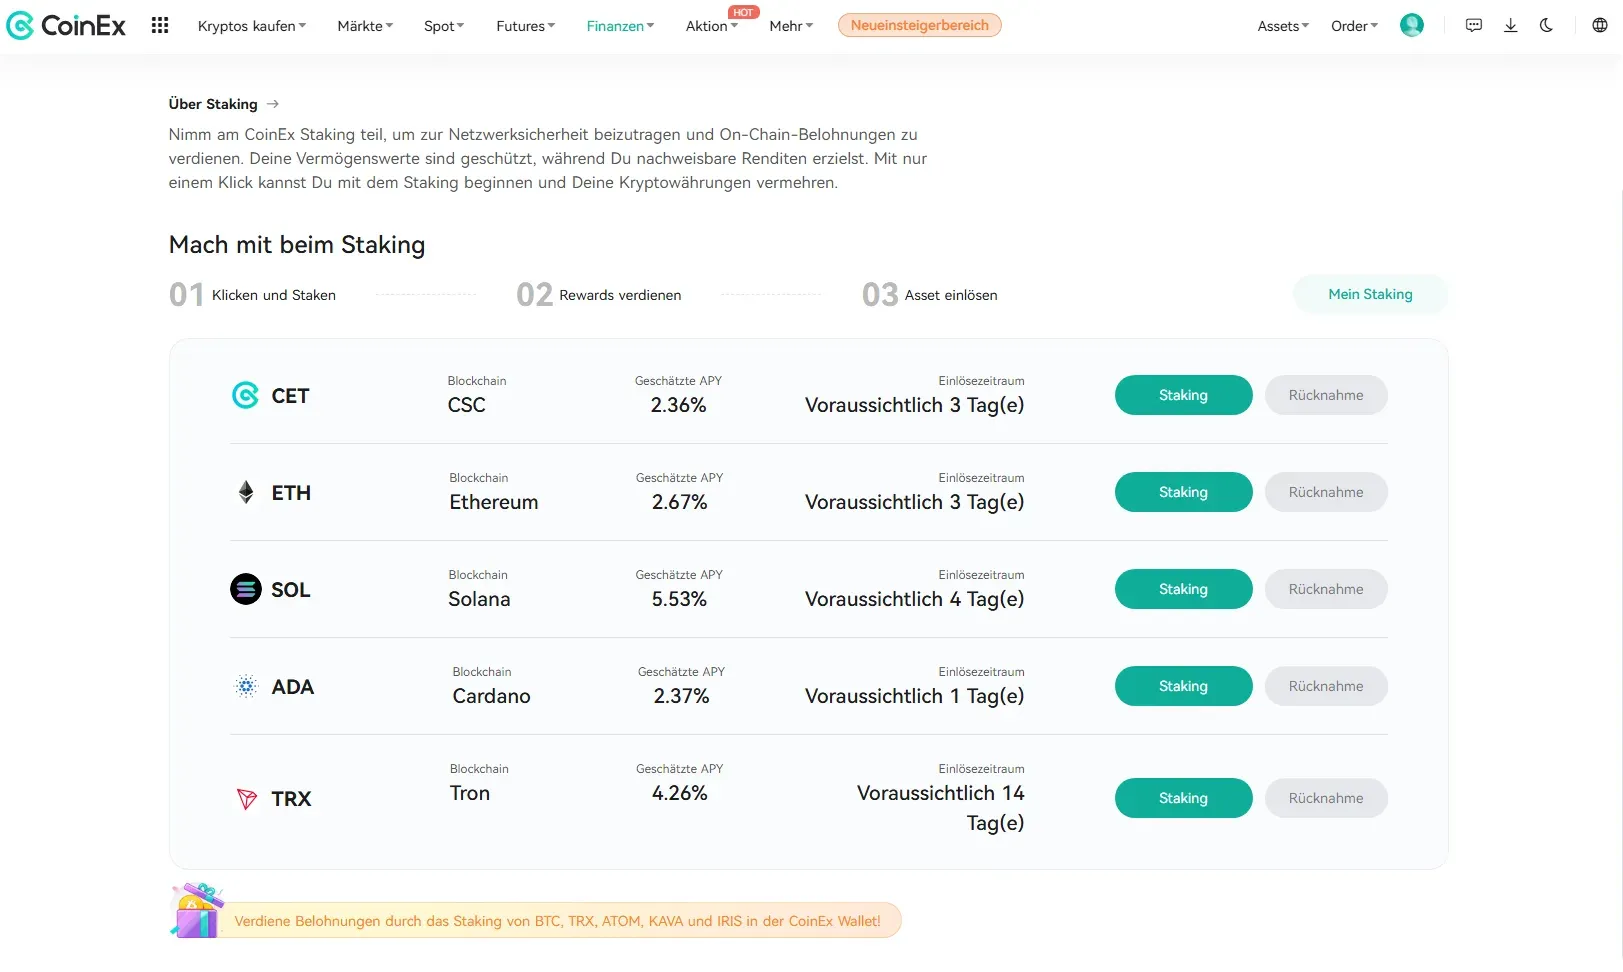Screen dimensions: 1623x972
Task: Click the 5.53% APY value
Action: [679, 599]
